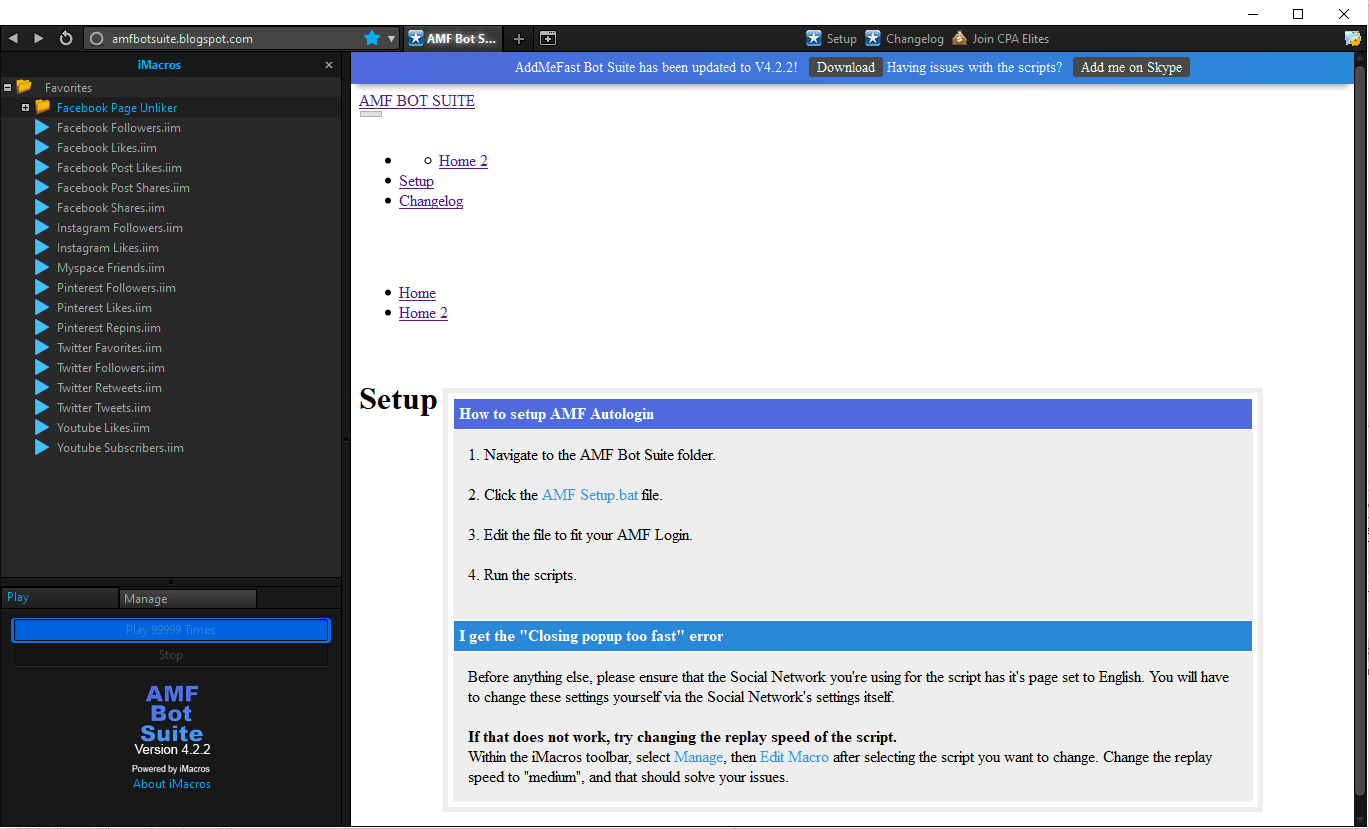The image size is (1369, 829).
Task: Open the About iMacros link
Action: [x=172, y=784]
